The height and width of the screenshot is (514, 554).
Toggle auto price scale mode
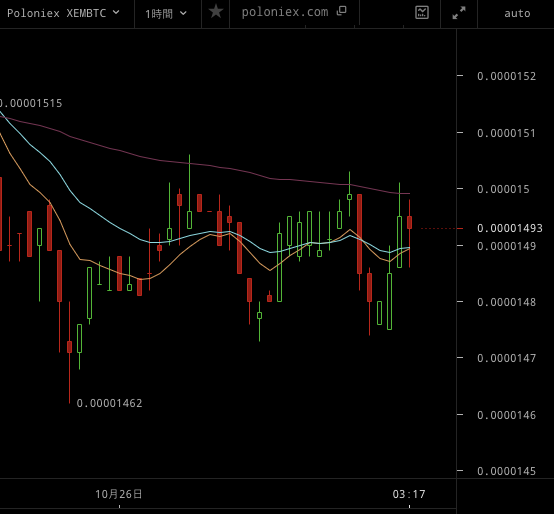(x=517, y=13)
